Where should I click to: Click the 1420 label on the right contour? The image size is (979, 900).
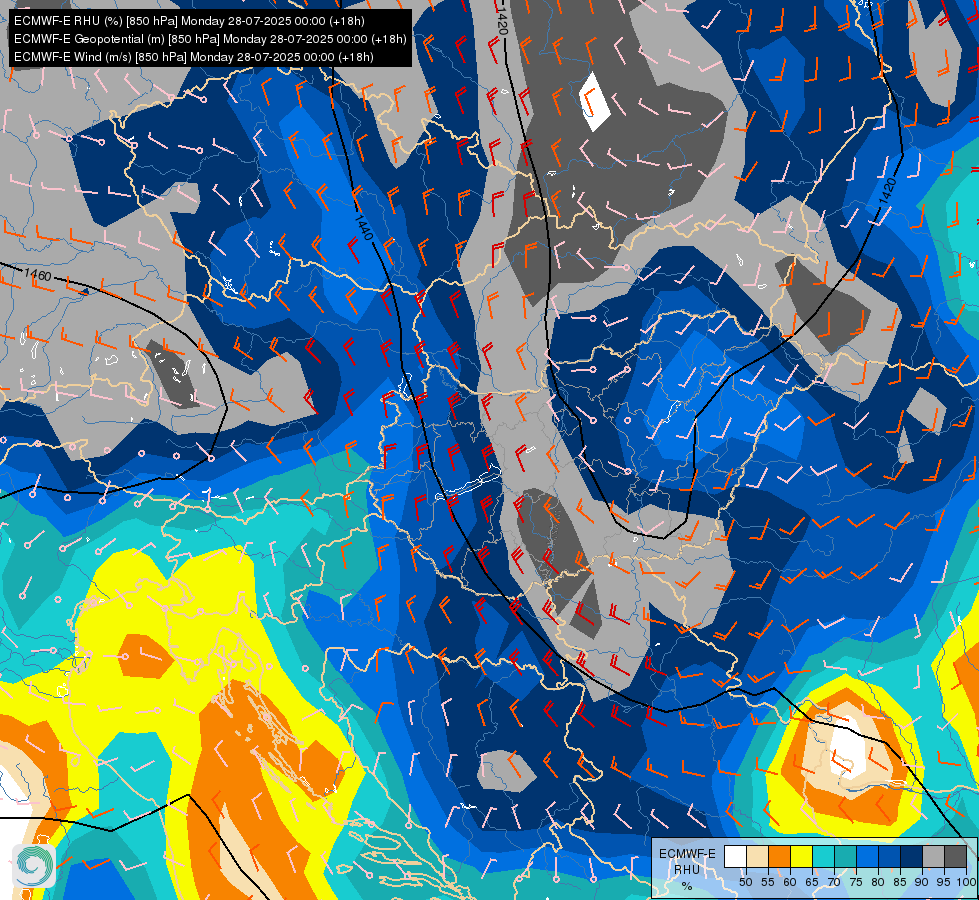click(x=887, y=190)
